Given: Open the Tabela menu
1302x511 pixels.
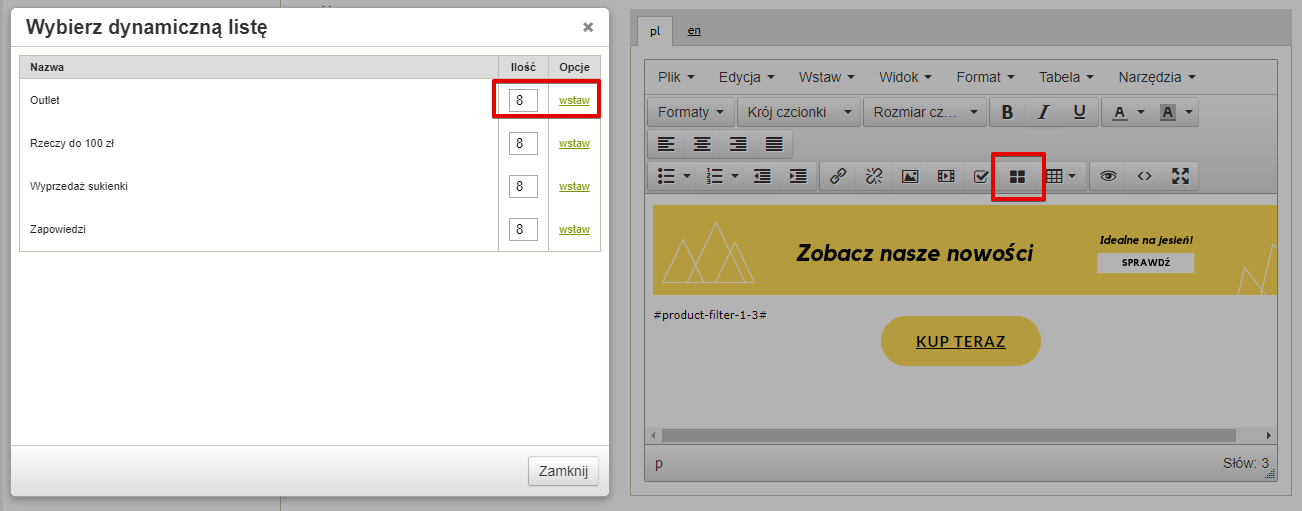Looking at the screenshot, I should pos(1066,77).
